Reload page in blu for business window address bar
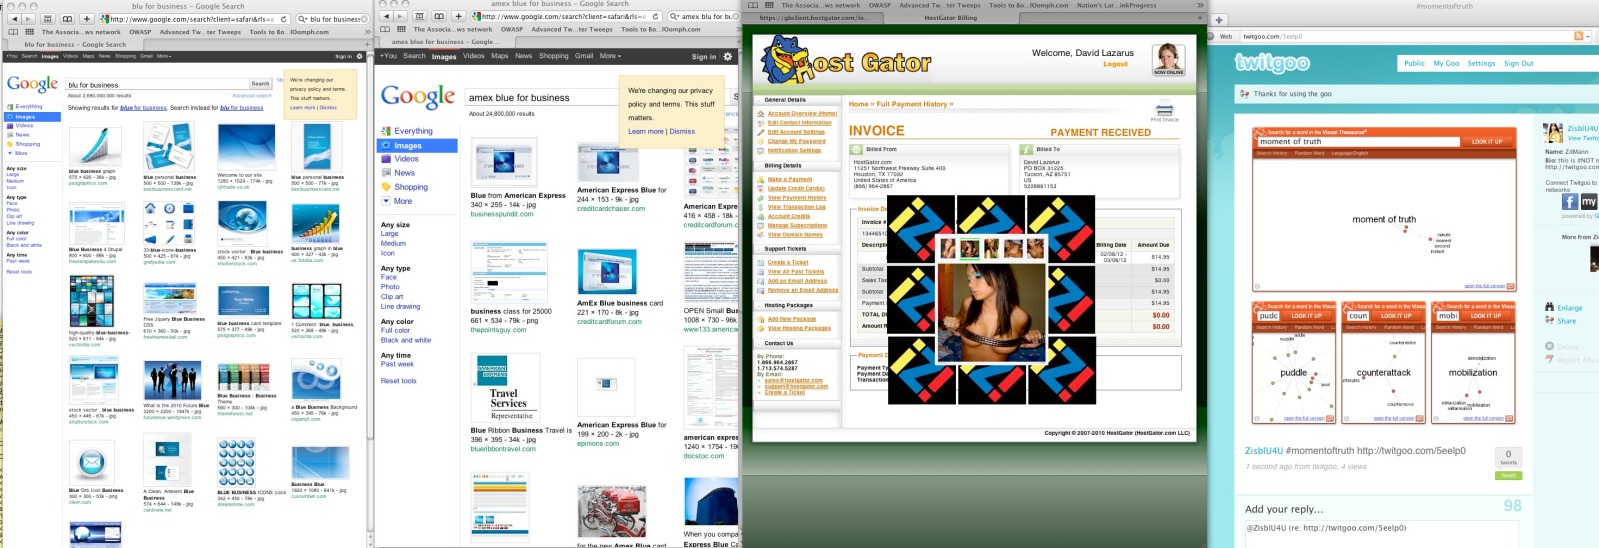This screenshot has width=1599, height=548. [284, 18]
